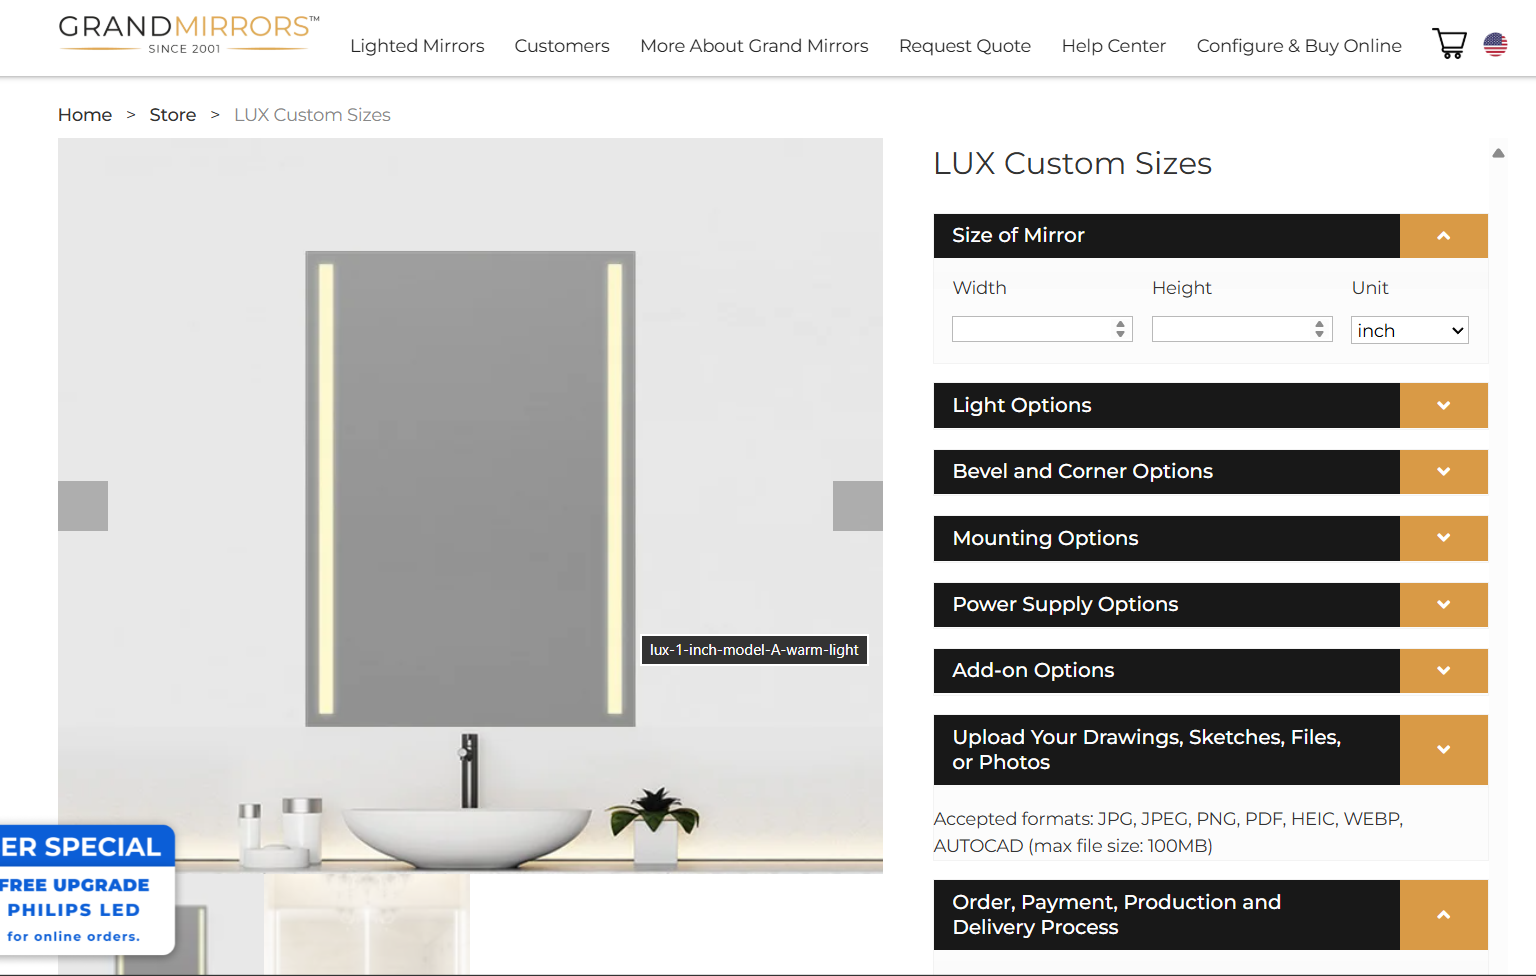The height and width of the screenshot is (976, 1536).
Task: Collapse Order, Payment, Production and Delivery section
Action: (1443, 915)
